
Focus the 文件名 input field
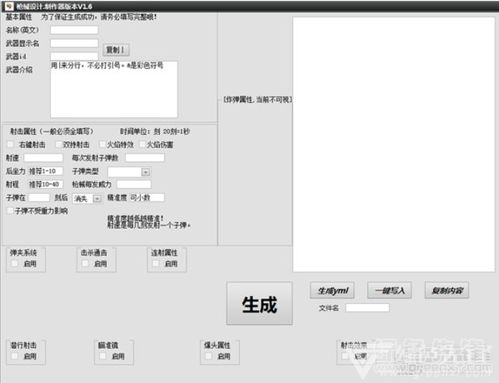coord(367,308)
